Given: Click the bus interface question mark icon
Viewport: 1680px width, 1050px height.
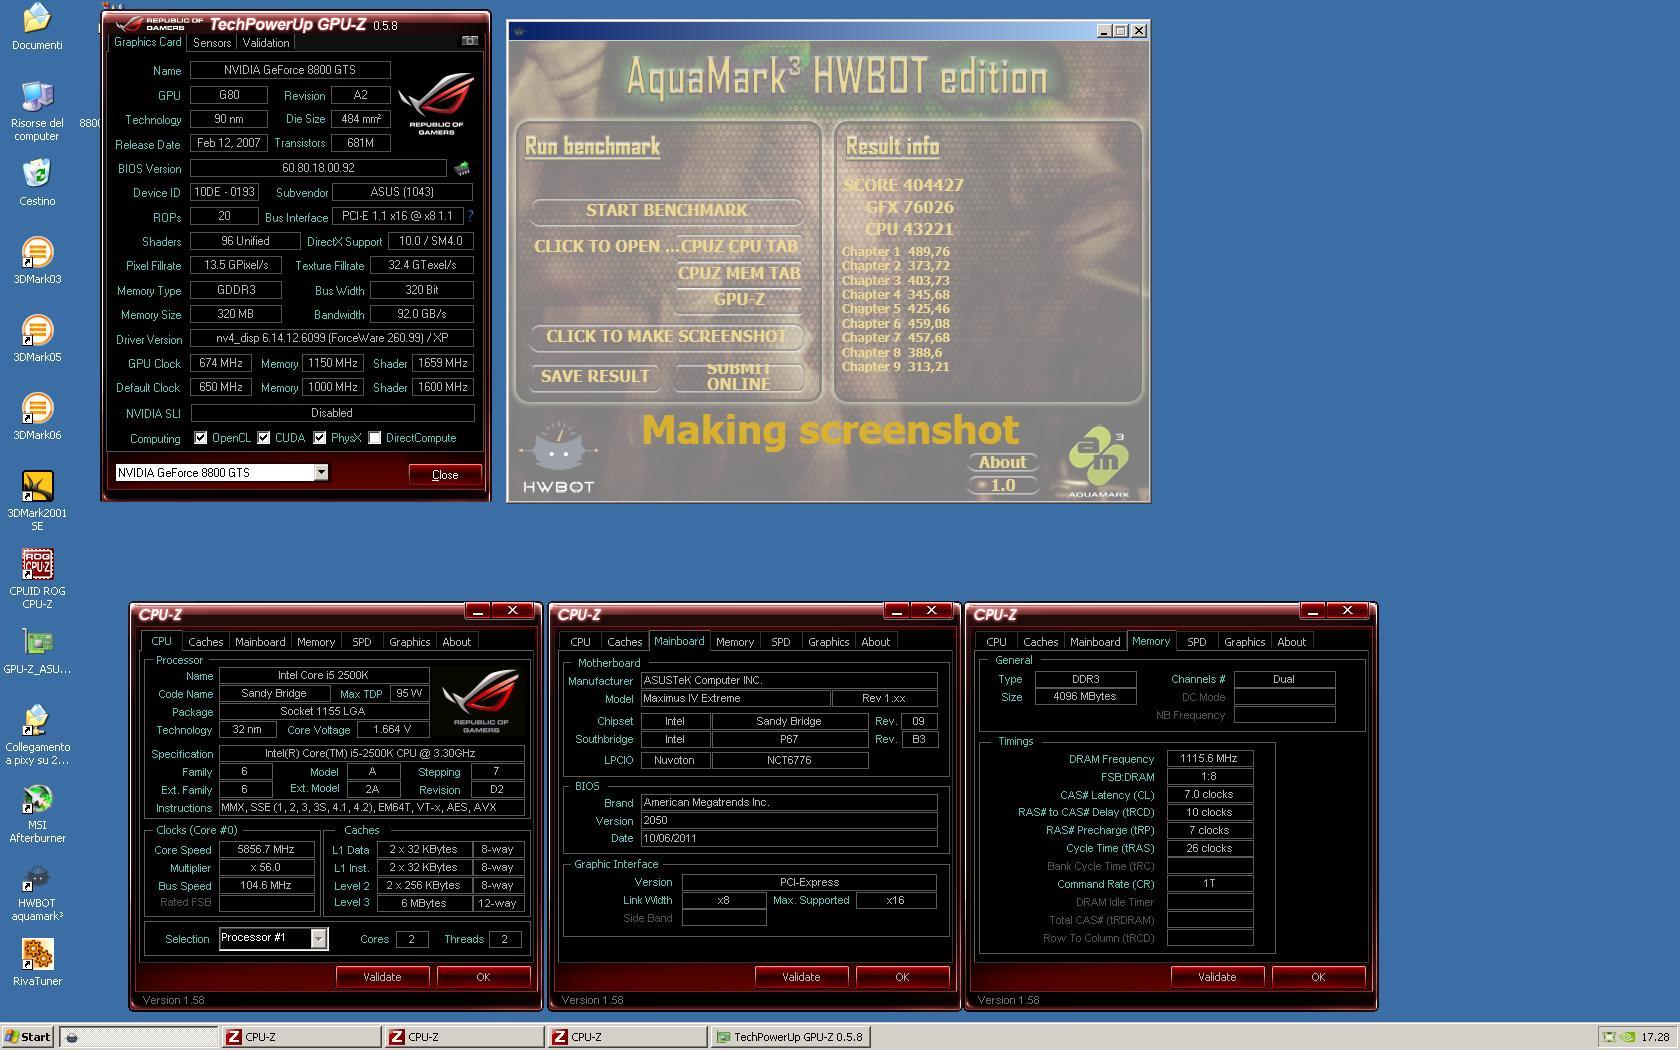Looking at the screenshot, I should (470, 216).
